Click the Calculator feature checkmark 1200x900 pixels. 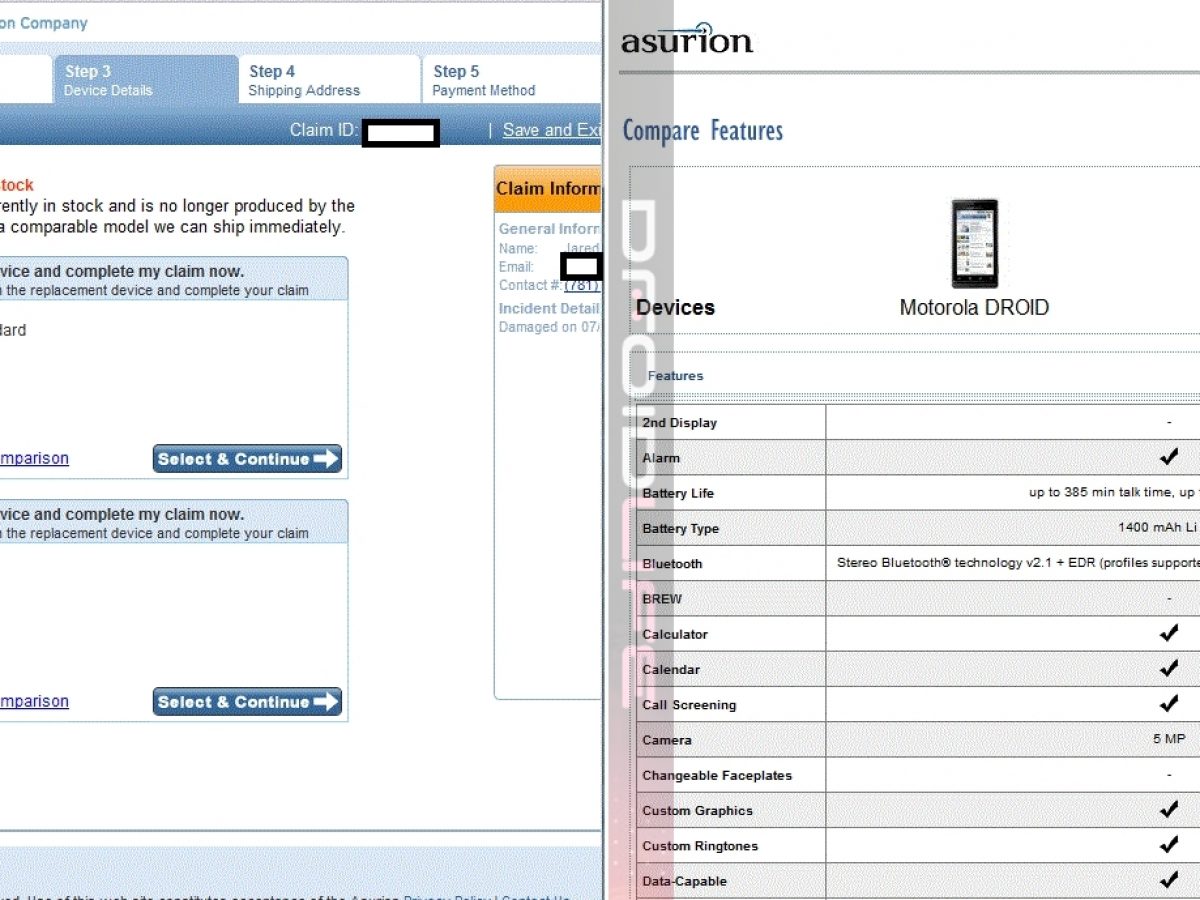pyautogui.click(x=1168, y=633)
